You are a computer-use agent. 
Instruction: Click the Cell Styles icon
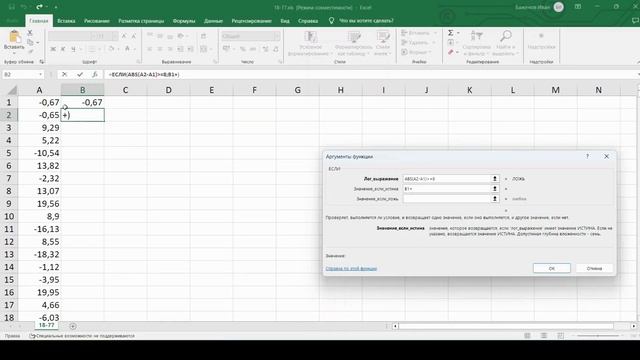click(383, 37)
